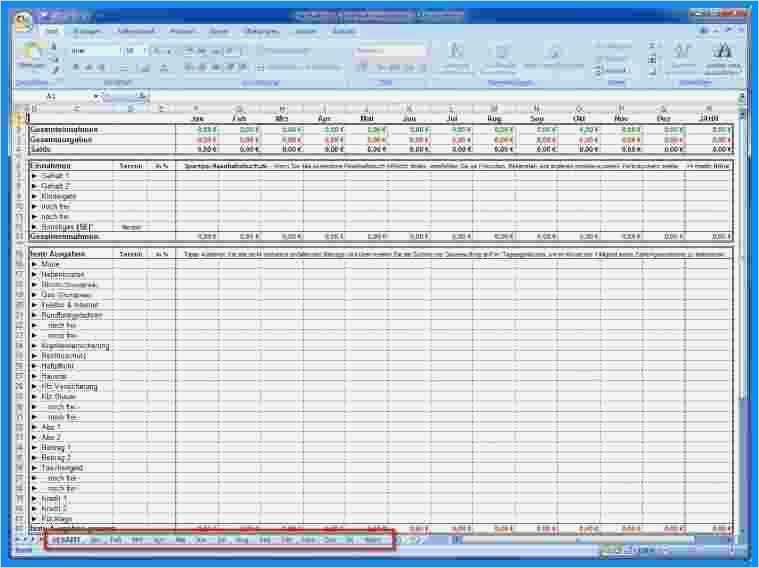The width and height of the screenshot is (759, 568).
Task: Click the Miete expense row label
Action: click(x=50, y=264)
